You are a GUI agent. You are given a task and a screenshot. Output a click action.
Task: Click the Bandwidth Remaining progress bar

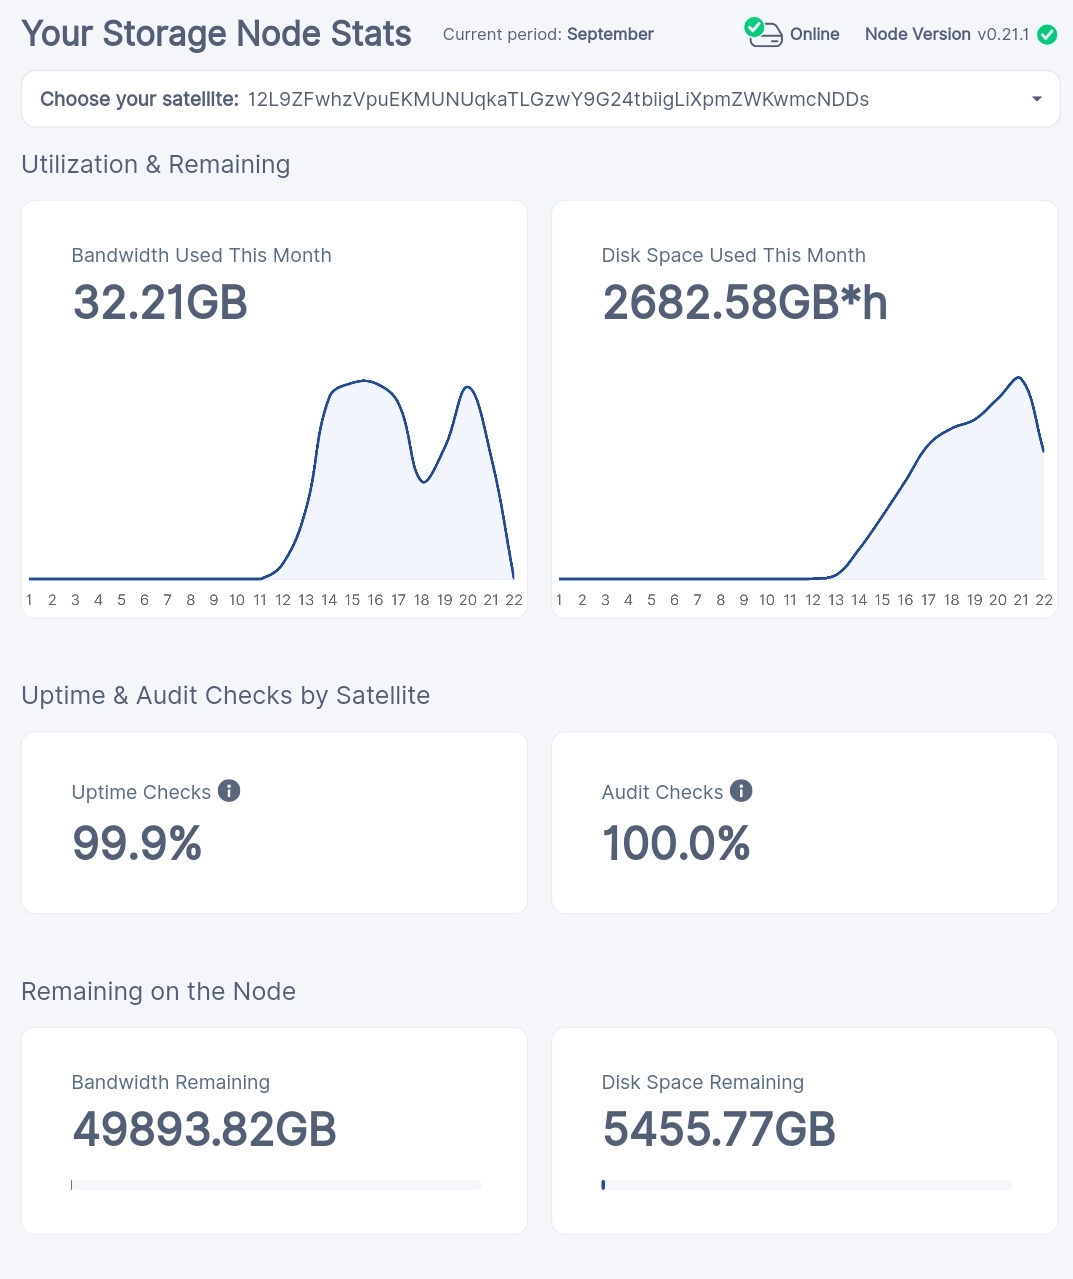click(x=276, y=1185)
